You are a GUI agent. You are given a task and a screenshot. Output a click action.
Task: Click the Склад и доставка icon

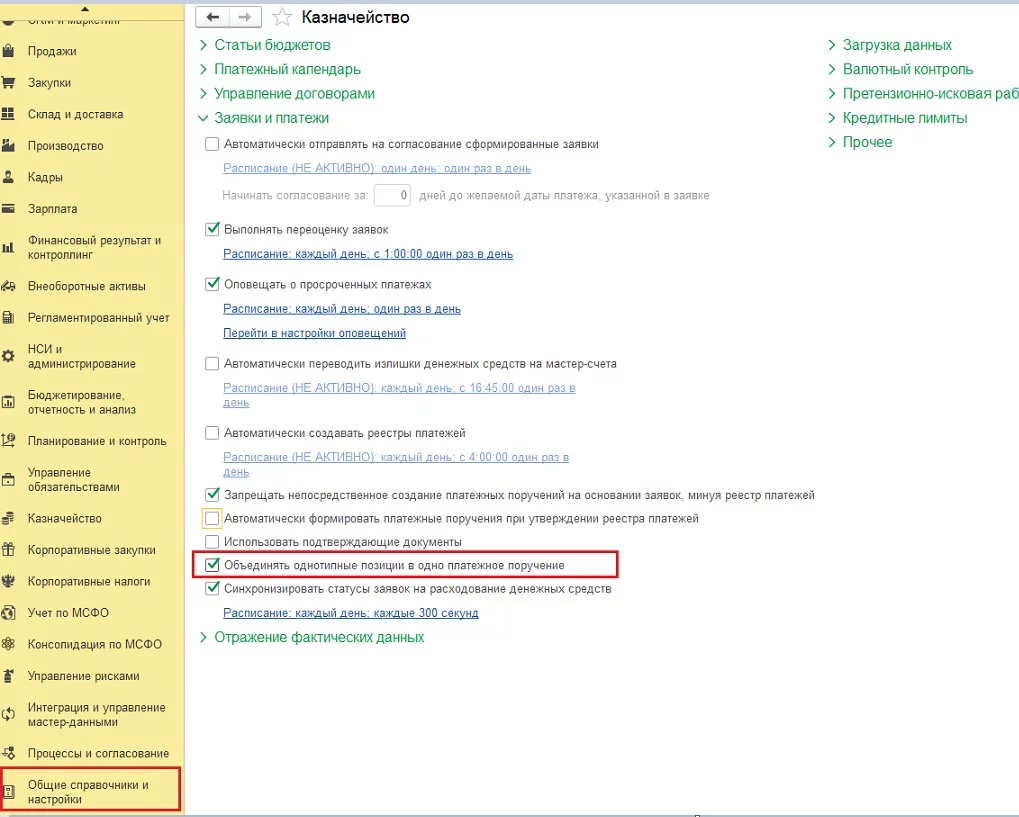[x=8, y=114]
